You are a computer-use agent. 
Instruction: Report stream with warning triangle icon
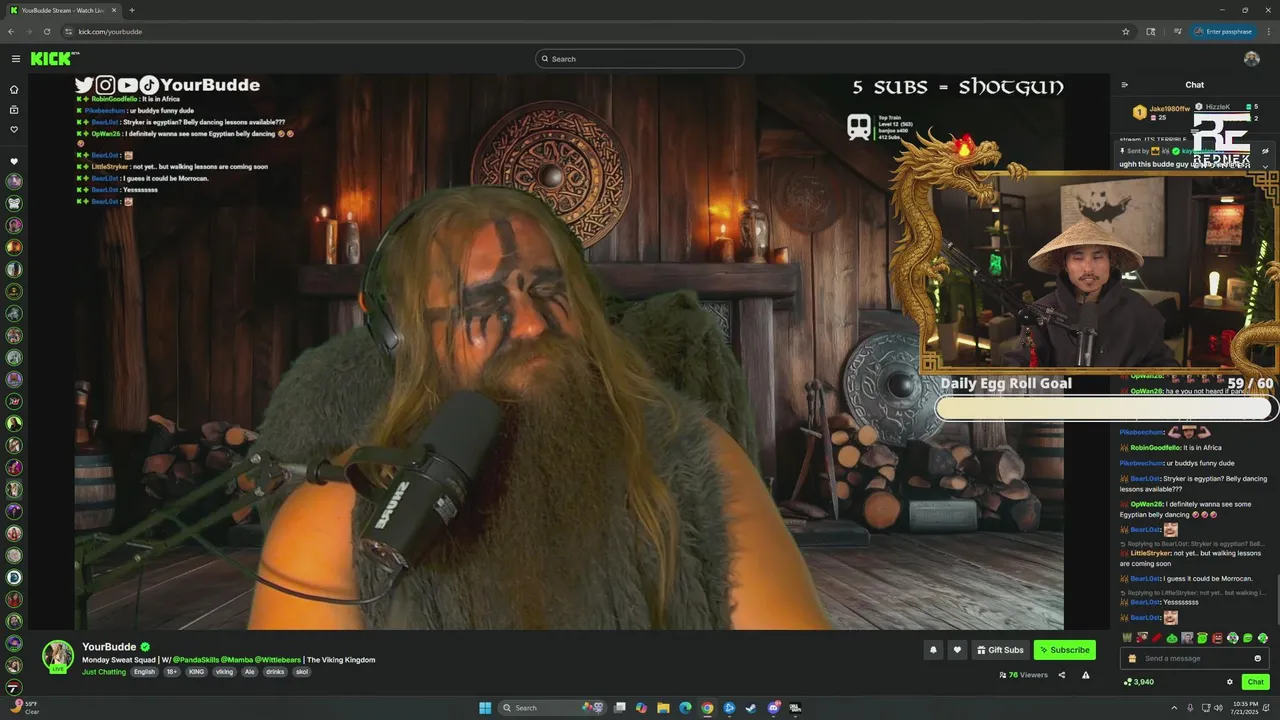point(1086,675)
